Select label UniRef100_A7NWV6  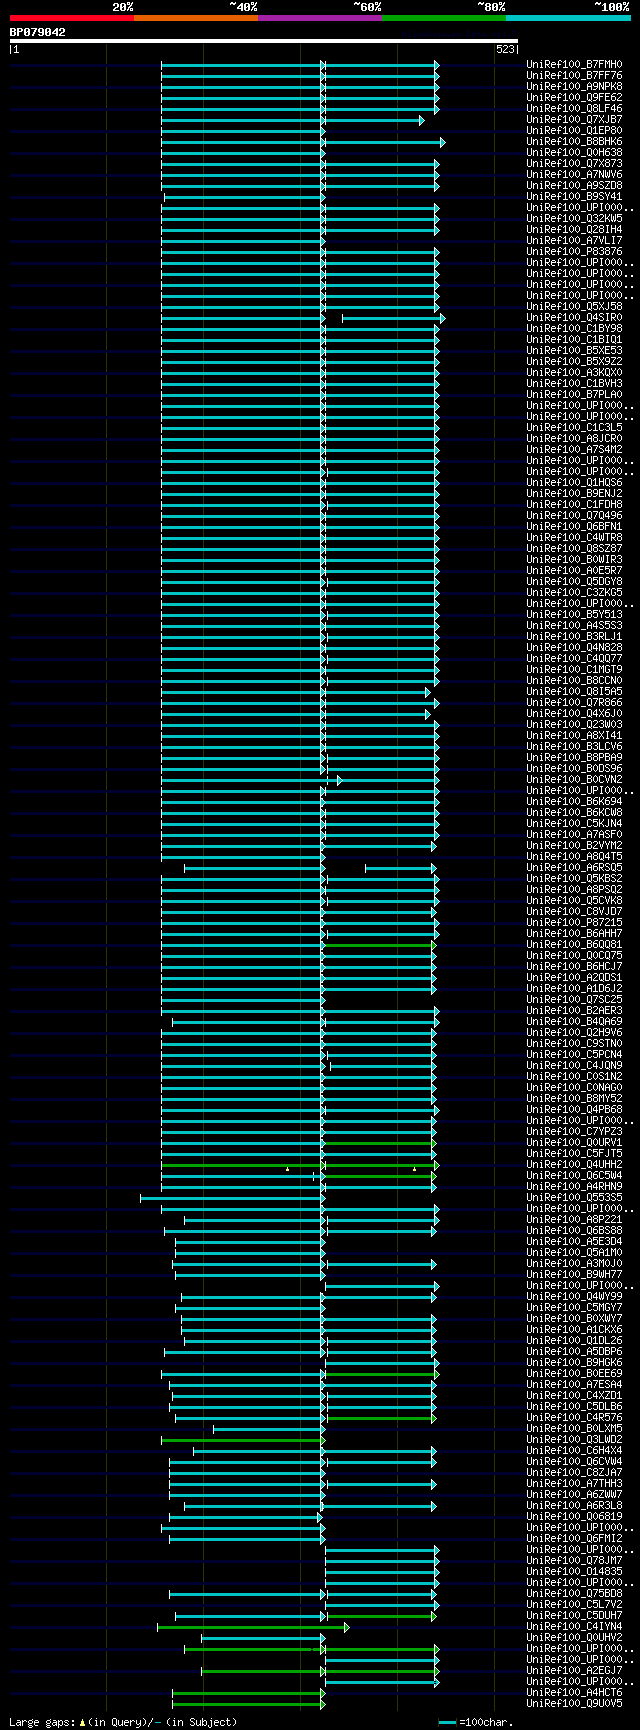click(574, 175)
